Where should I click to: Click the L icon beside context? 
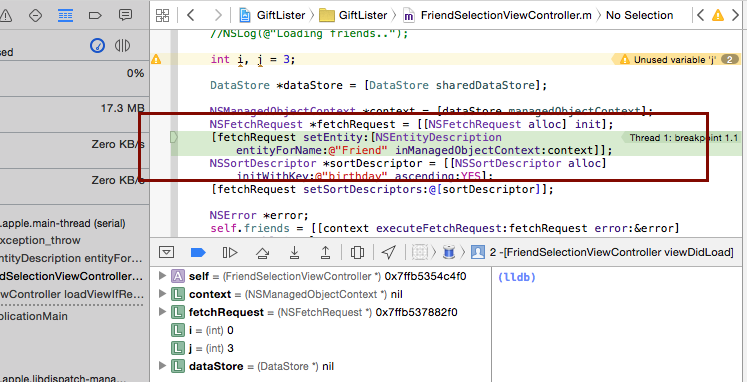178,294
